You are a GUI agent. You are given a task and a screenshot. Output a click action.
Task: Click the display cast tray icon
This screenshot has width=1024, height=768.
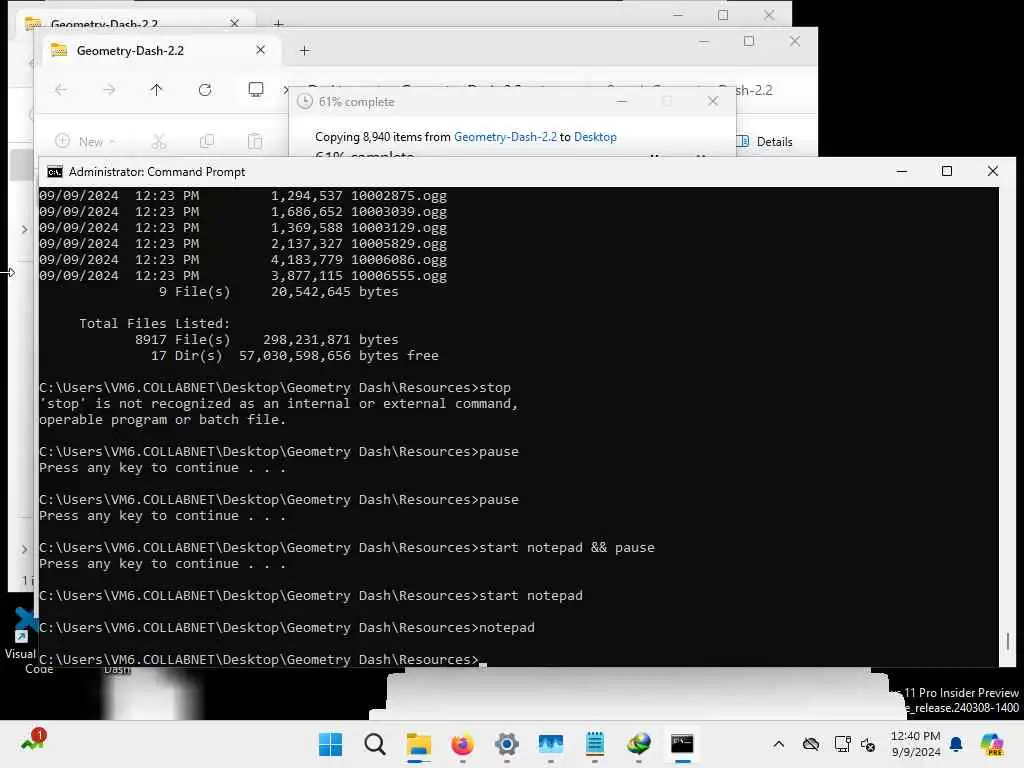click(x=842, y=744)
